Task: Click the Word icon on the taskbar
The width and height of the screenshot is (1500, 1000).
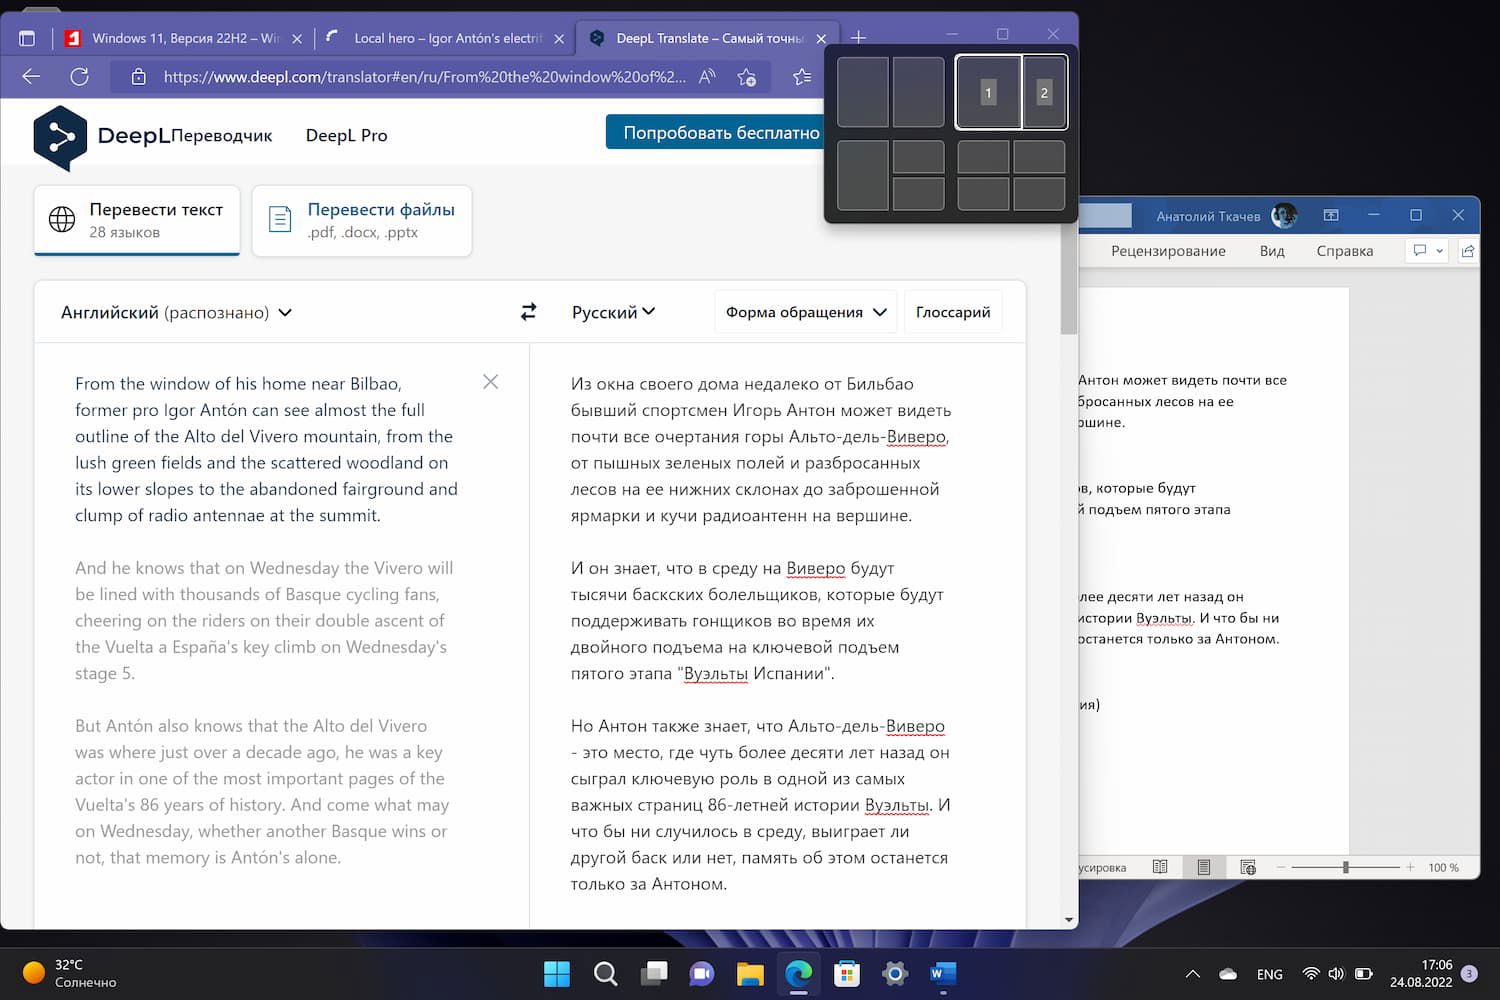Action: click(943, 973)
